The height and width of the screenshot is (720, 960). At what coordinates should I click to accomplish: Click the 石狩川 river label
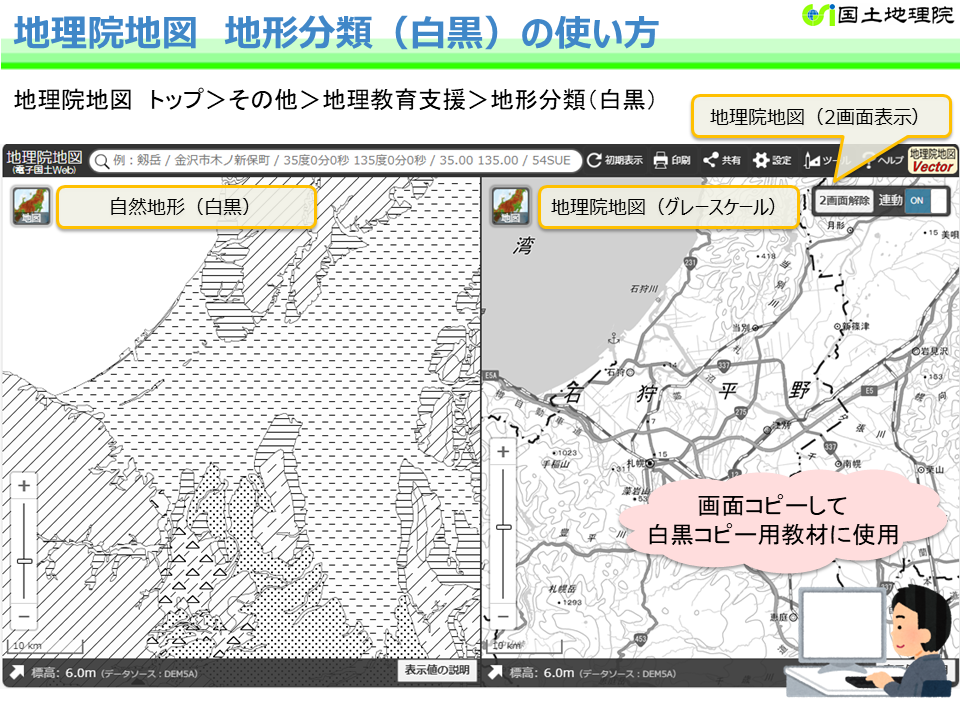644,288
